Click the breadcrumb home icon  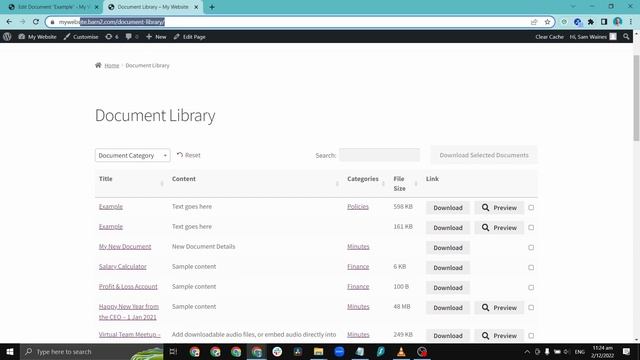pyautogui.click(x=98, y=65)
